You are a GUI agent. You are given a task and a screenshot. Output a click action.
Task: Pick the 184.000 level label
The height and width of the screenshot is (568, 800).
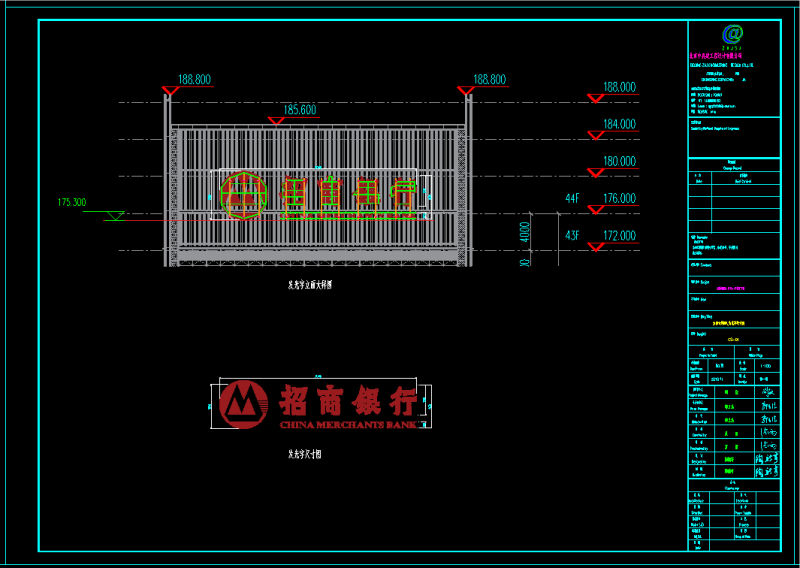point(619,125)
